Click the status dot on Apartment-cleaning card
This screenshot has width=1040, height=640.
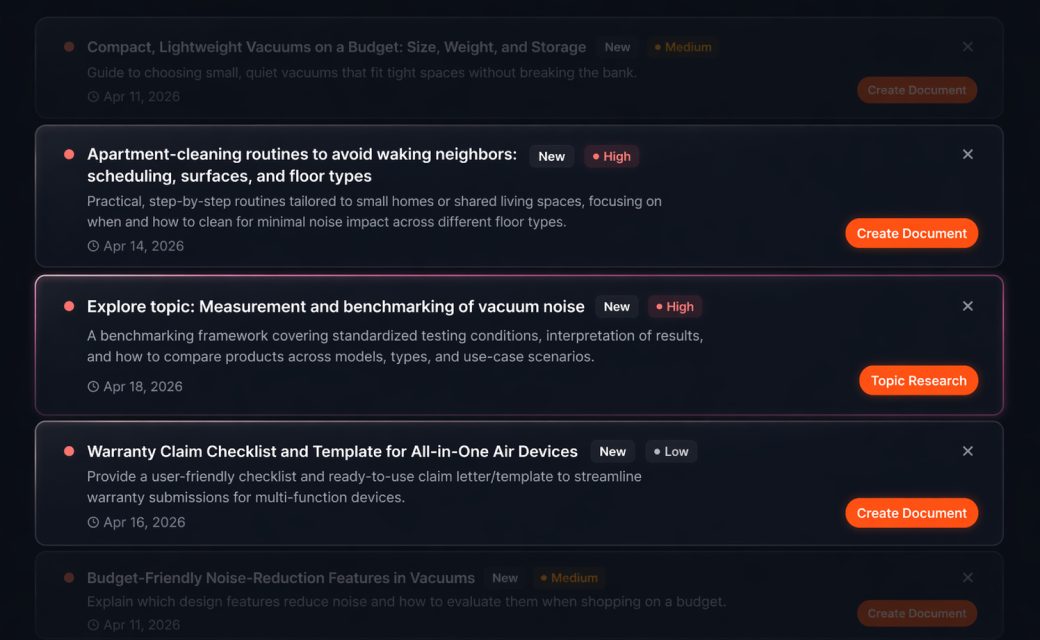click(x=69, y=155)
